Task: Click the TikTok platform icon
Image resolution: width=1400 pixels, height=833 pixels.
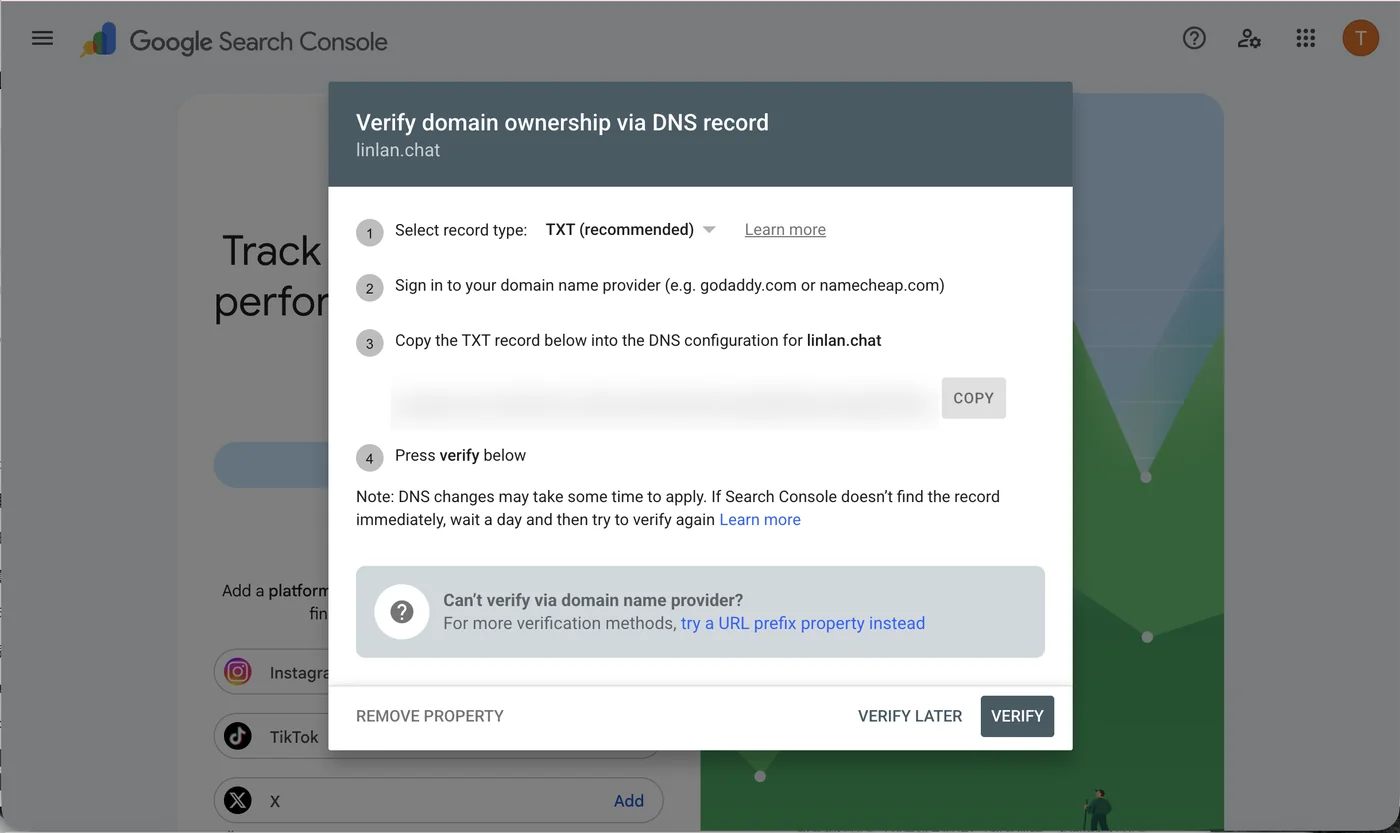Action: 237,736
